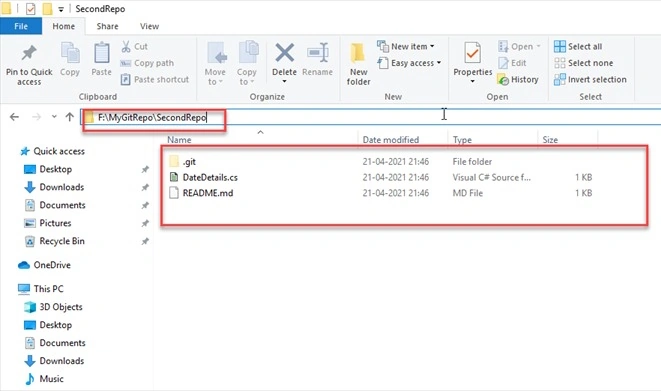Open the Recent locations dropdown chevron
The height and width of the screenshot is (391, 661).
click(x=54, y=117)
